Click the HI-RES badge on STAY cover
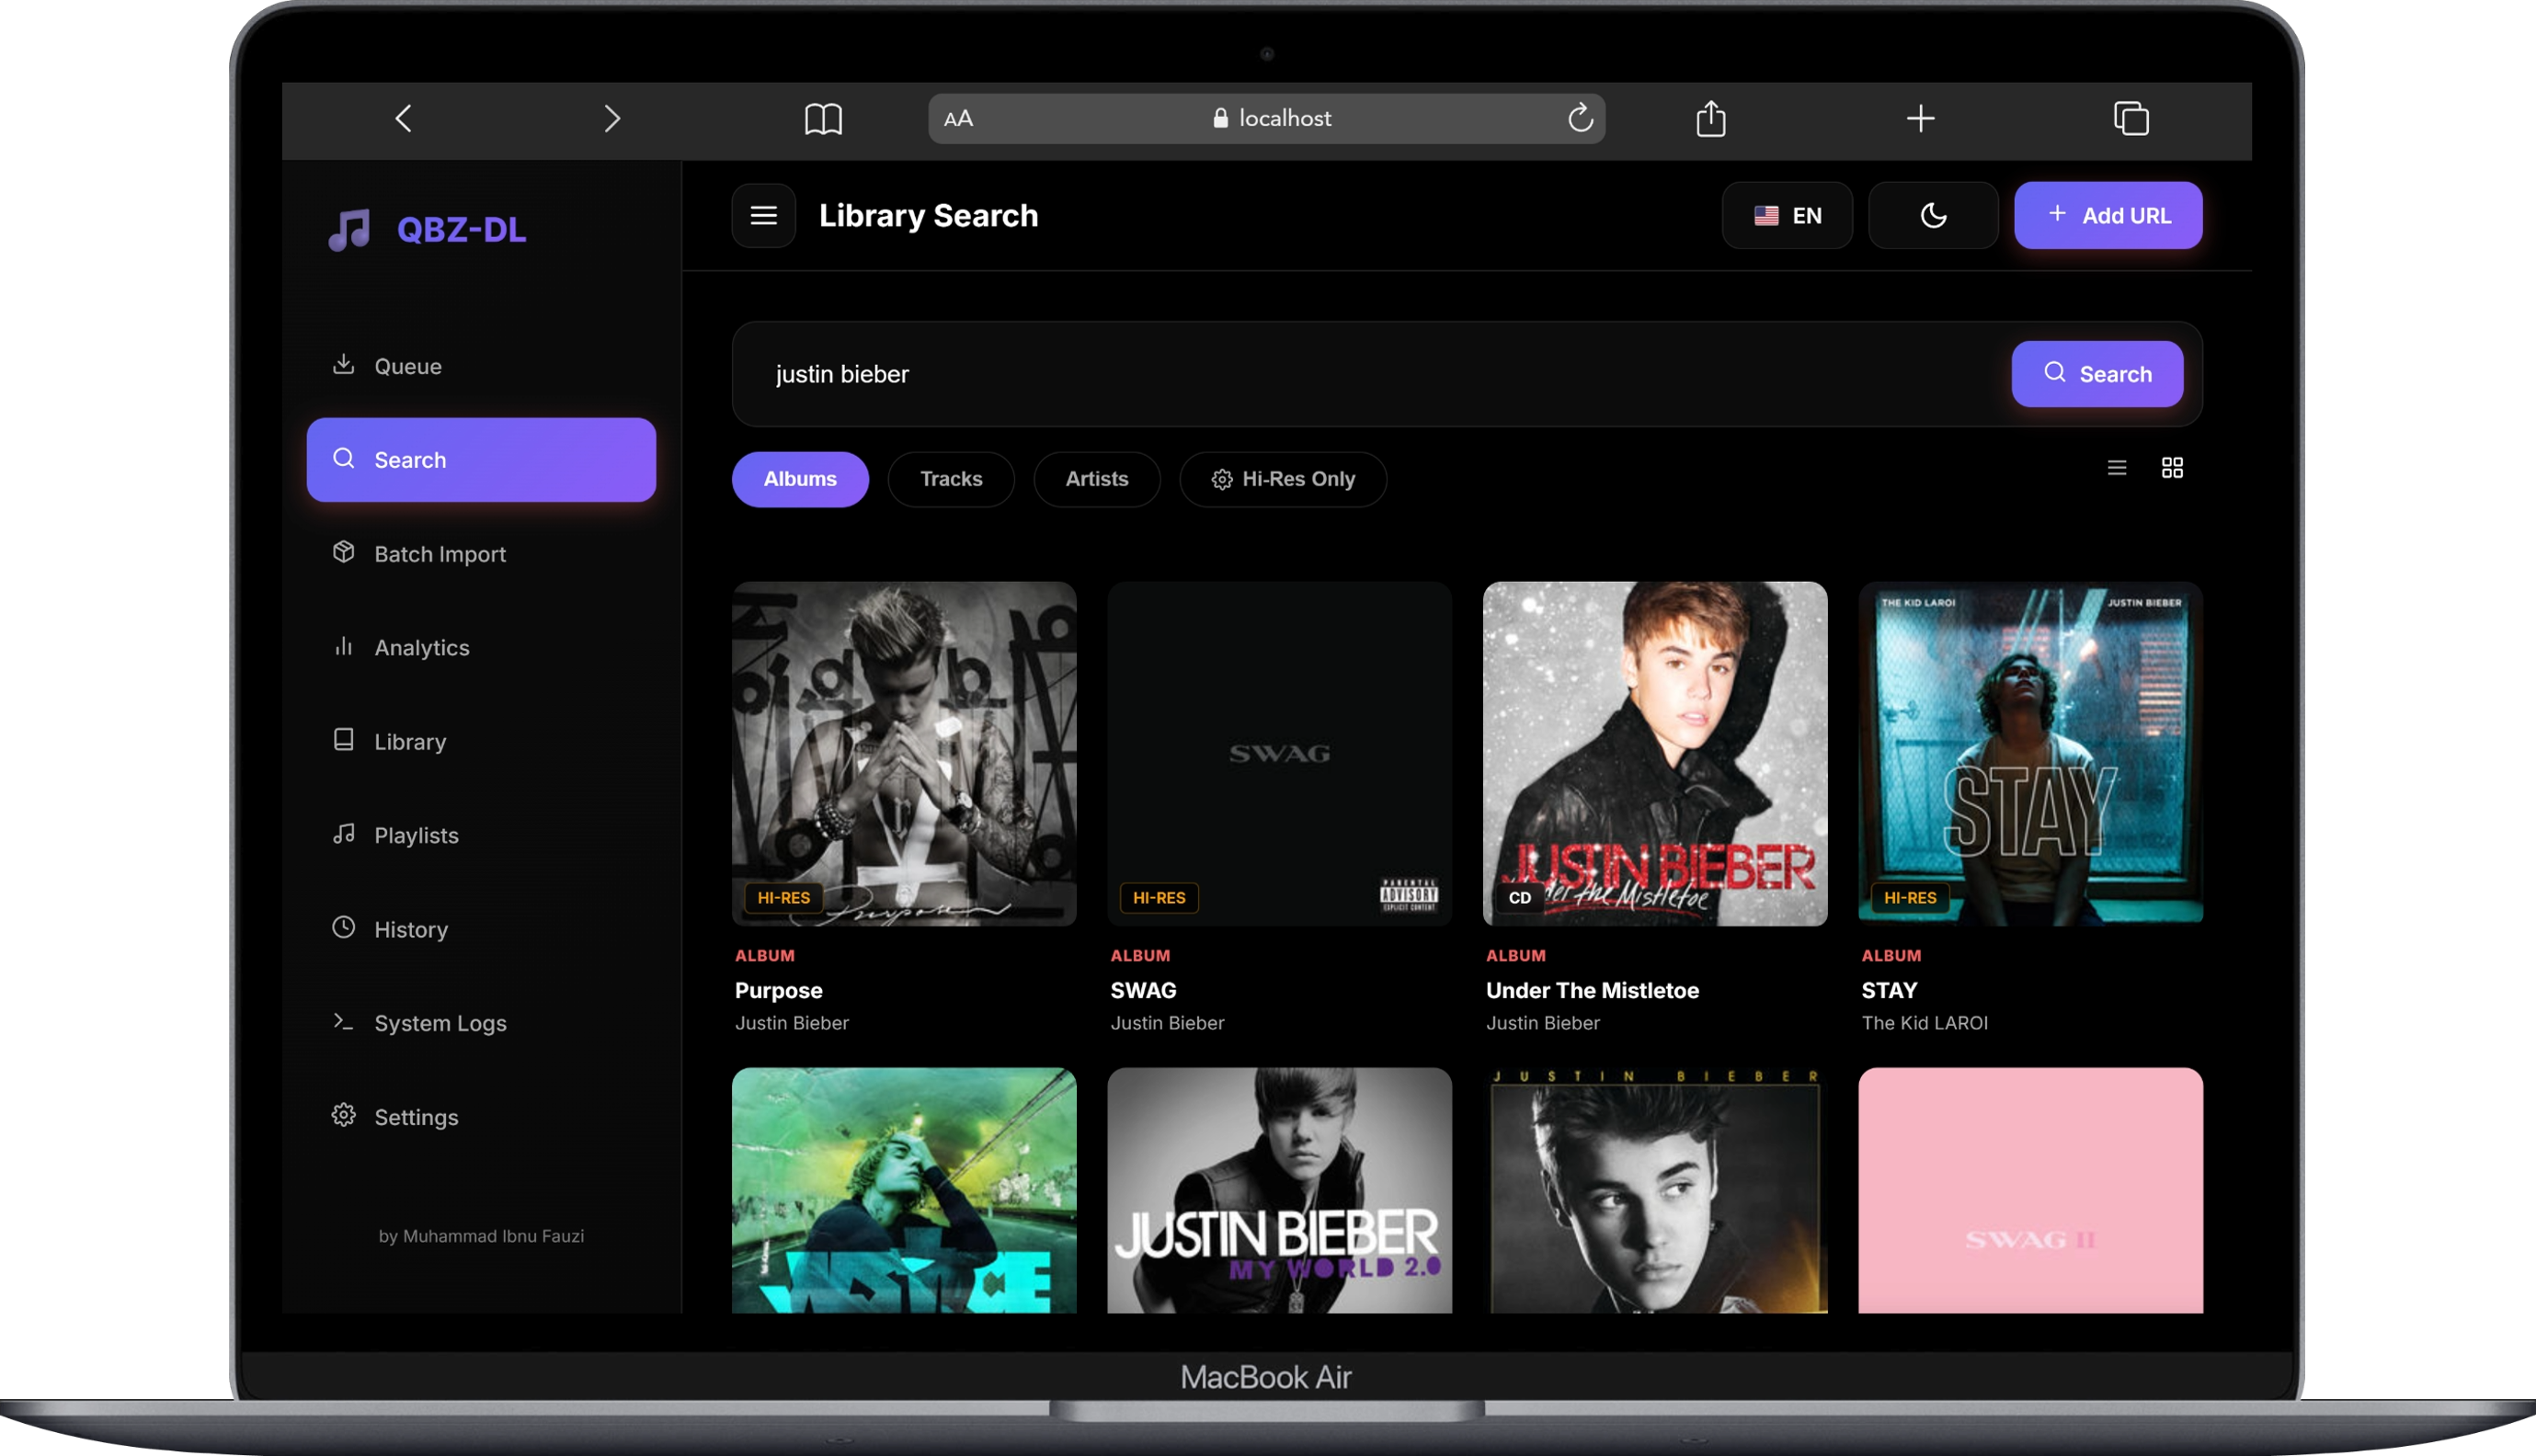The height and width of the screenshot is (1456, 2536). (x=1910, y=898)
